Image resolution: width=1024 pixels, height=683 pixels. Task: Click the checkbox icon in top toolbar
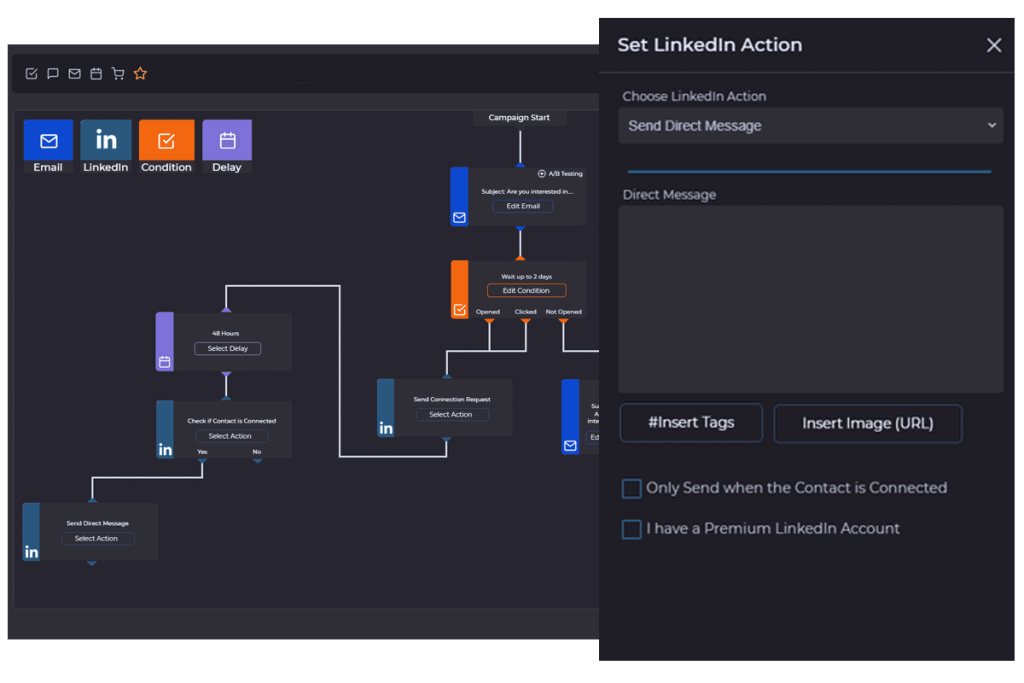(x=31, y=74)
